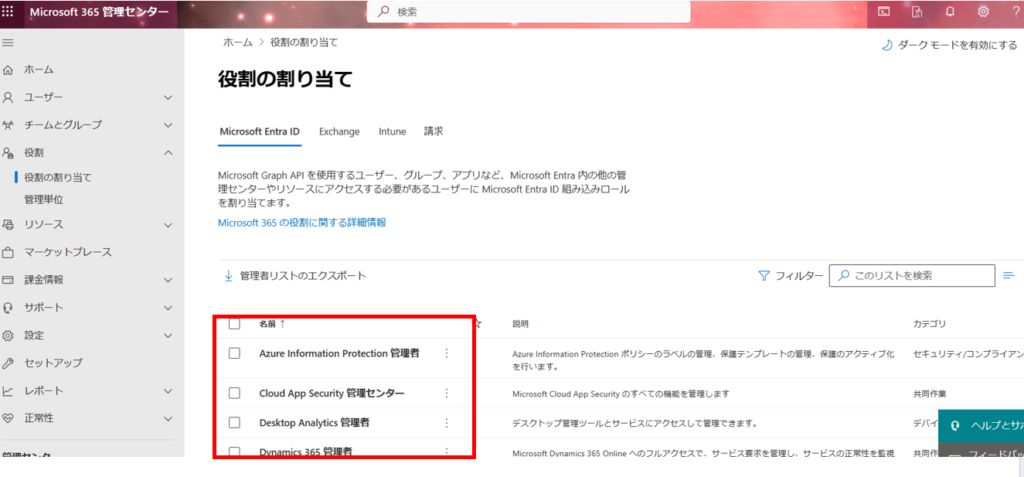Click the レポート chart icon
This screenshot has height=477, width=1024.
point(8,391)
